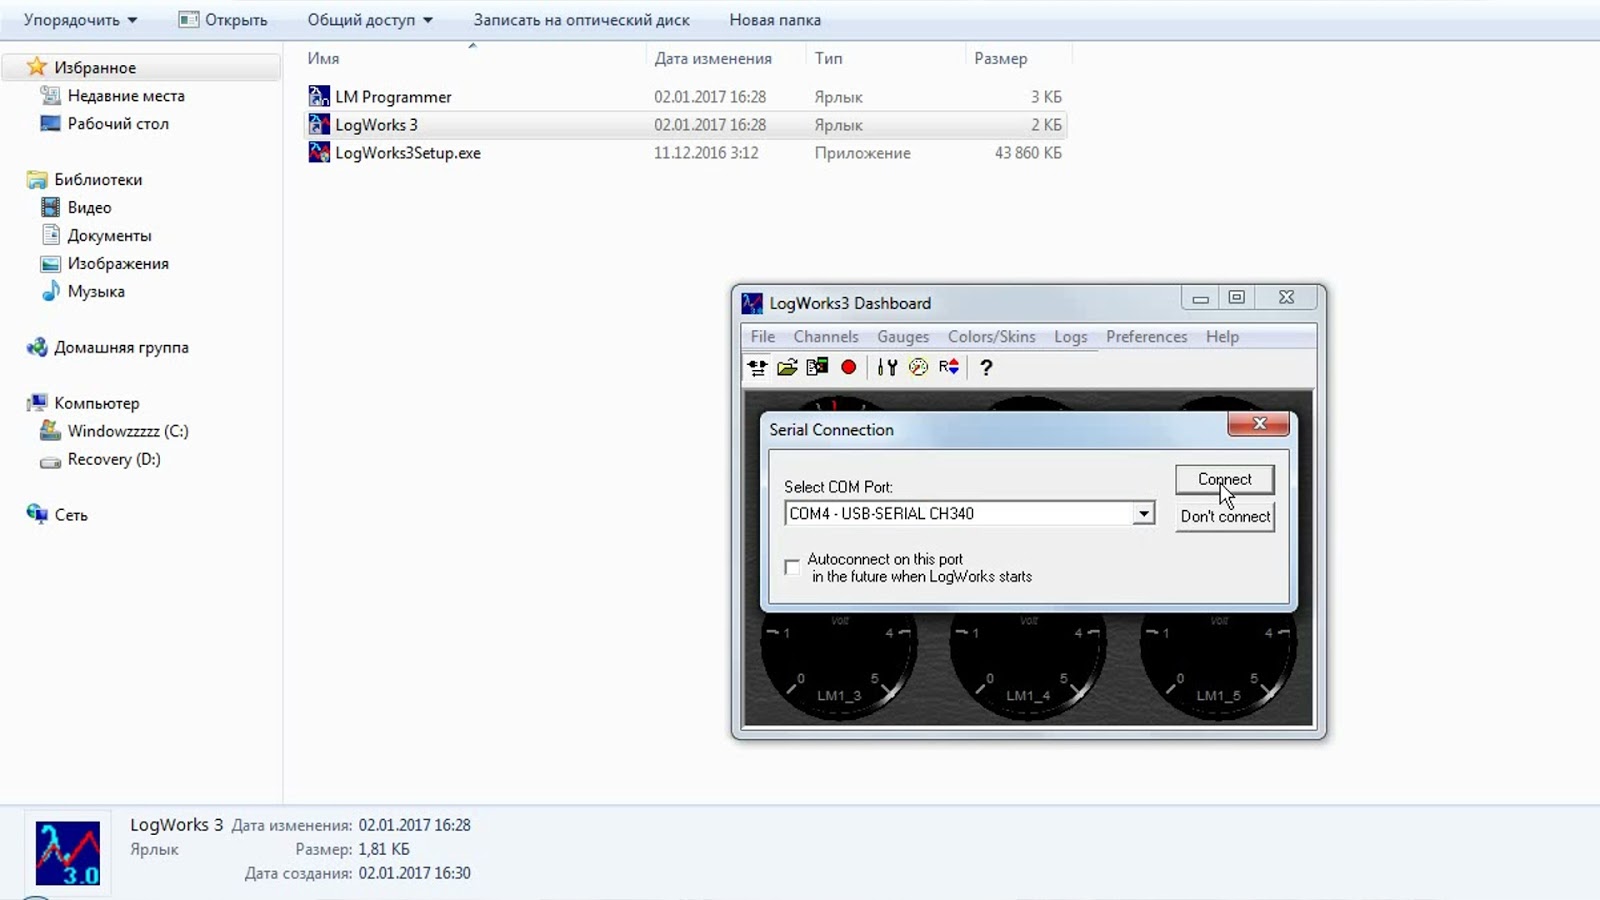Click the gauge configuration toolbar icon
The image size is (1600, 900).
(918, 367)
